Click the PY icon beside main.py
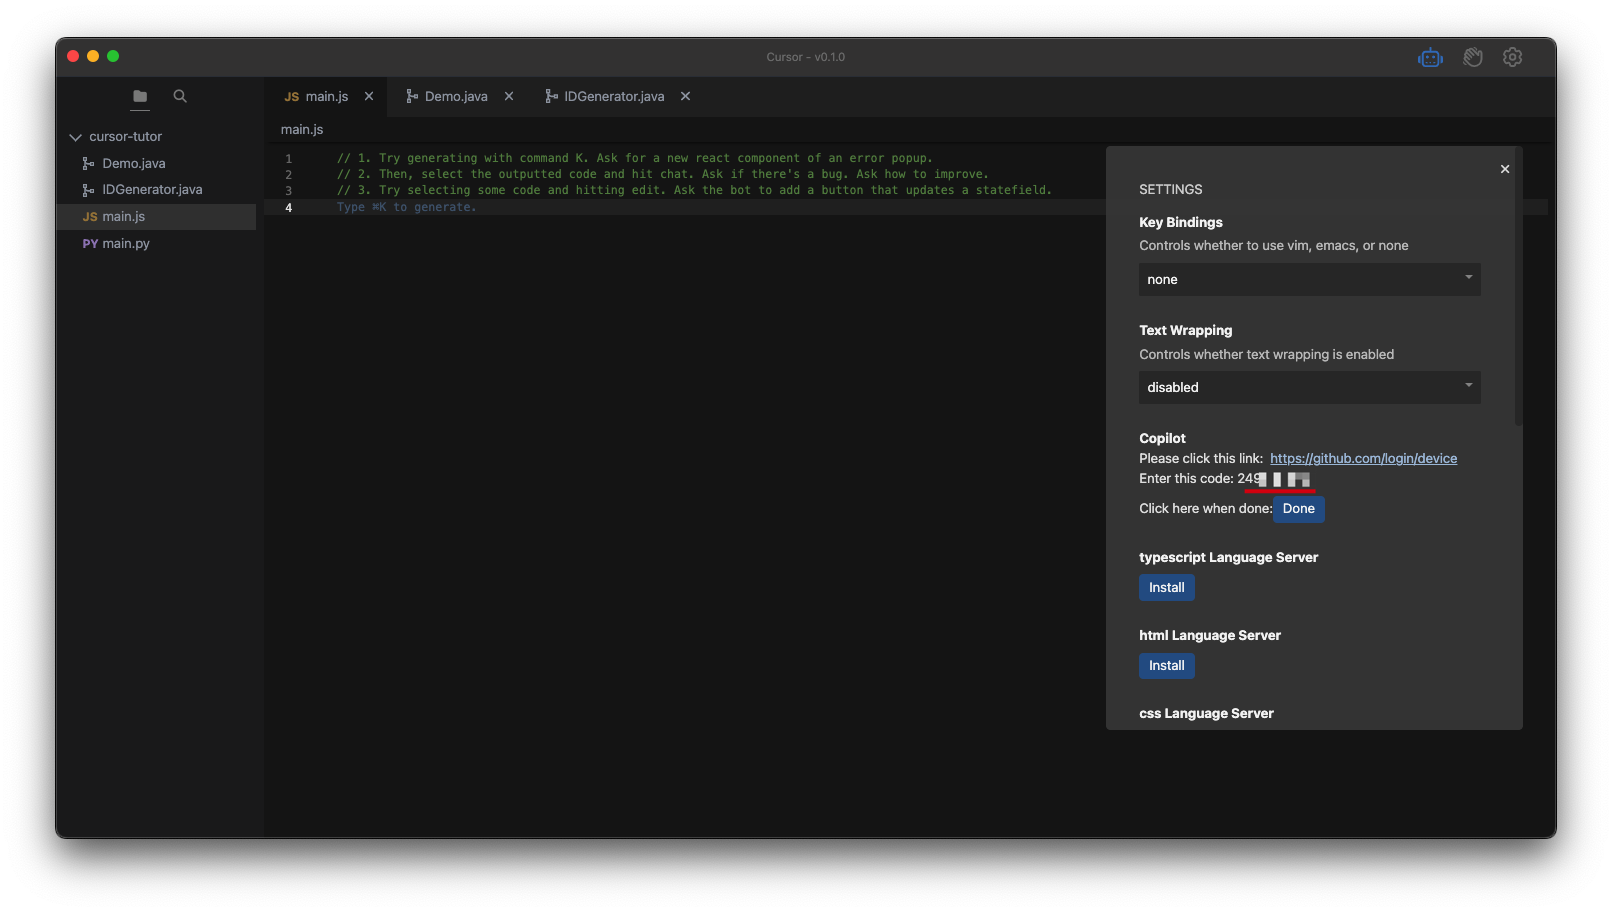This screenshot has height=912, width=1612. click(90, 244)
